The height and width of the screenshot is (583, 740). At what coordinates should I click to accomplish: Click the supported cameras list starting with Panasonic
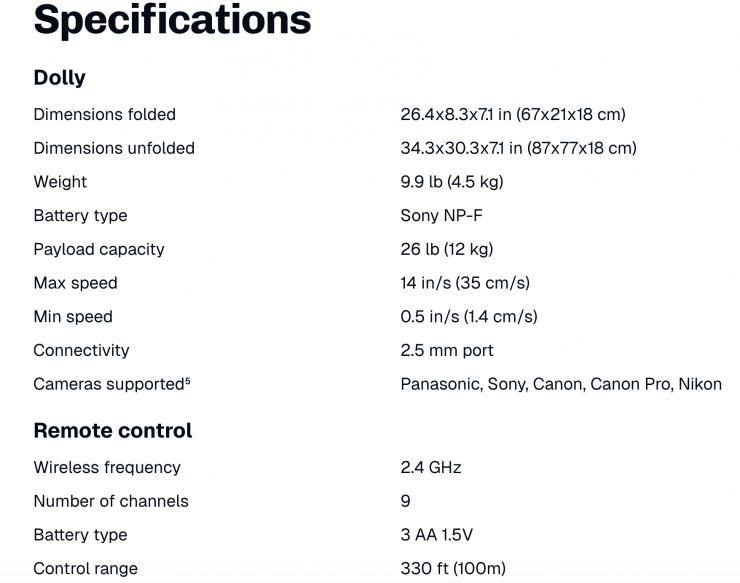[x=561, y=384]
